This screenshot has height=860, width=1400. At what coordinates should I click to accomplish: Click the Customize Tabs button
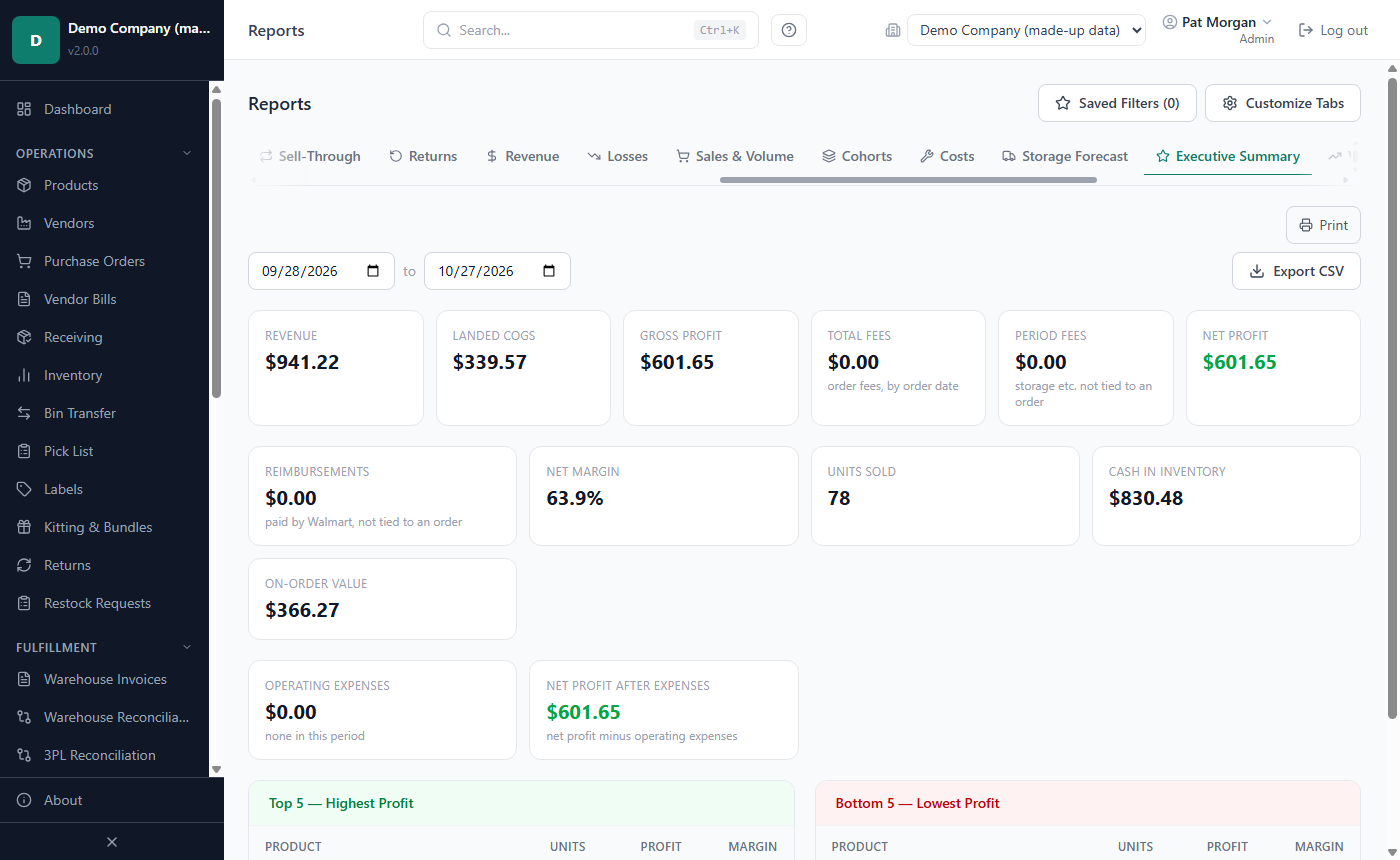point(1283,103)
